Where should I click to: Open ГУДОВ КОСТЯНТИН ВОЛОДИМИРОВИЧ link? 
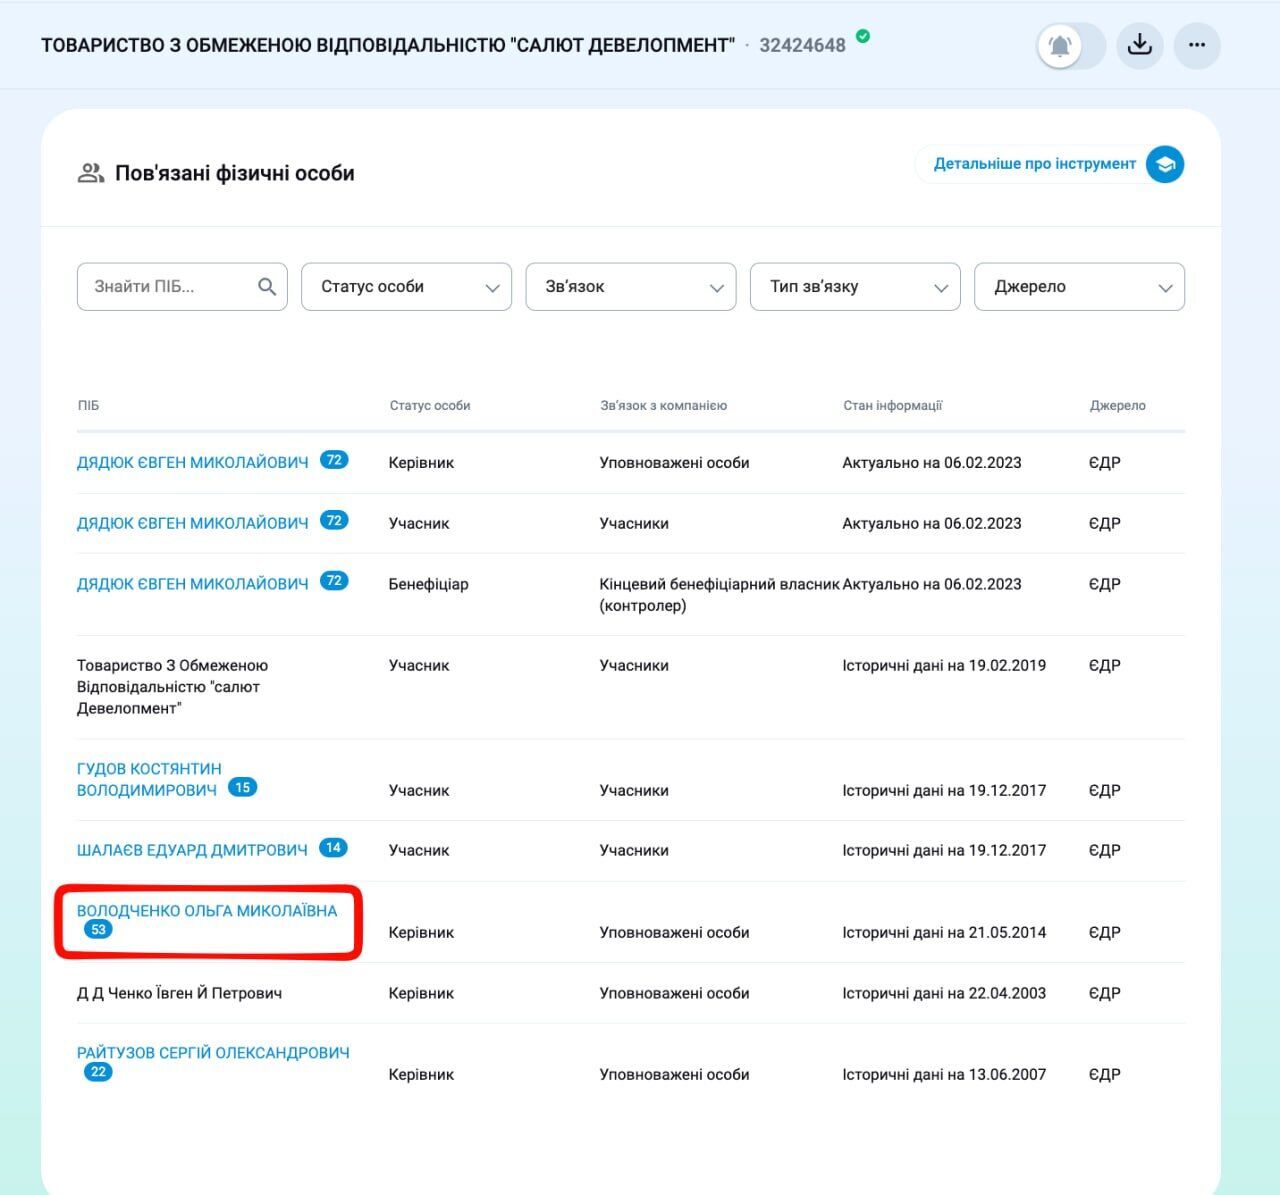click(149, 779)
